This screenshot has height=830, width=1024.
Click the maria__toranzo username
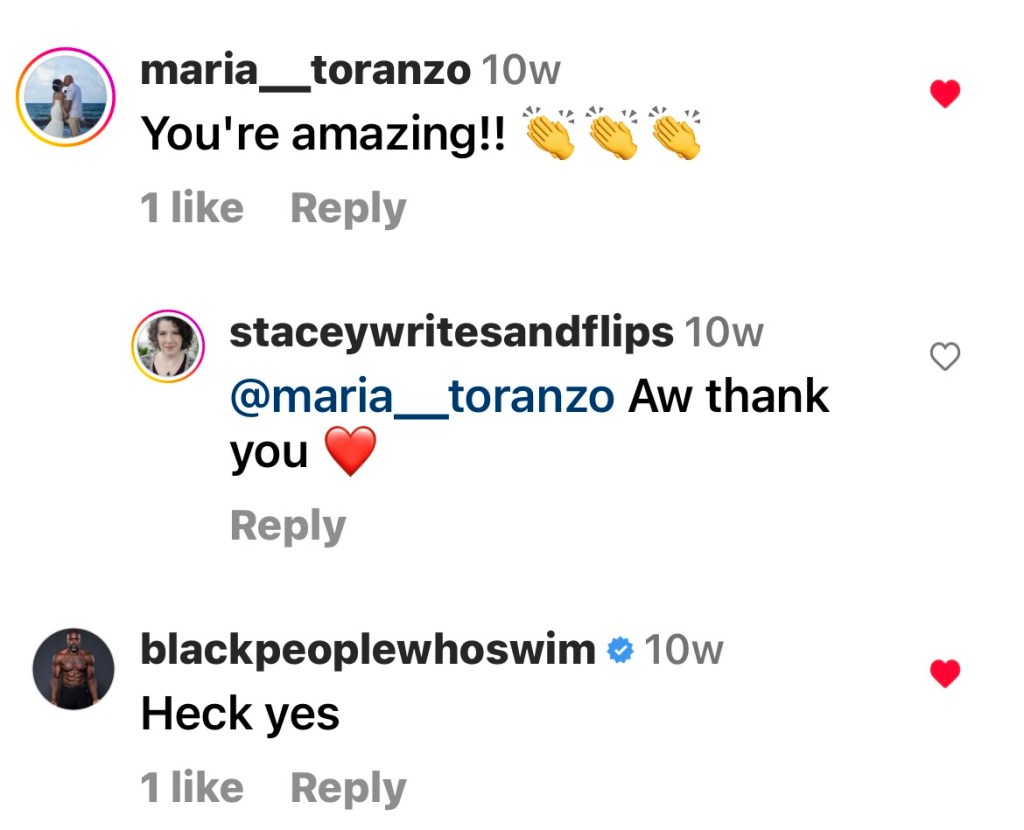point(305,71)
